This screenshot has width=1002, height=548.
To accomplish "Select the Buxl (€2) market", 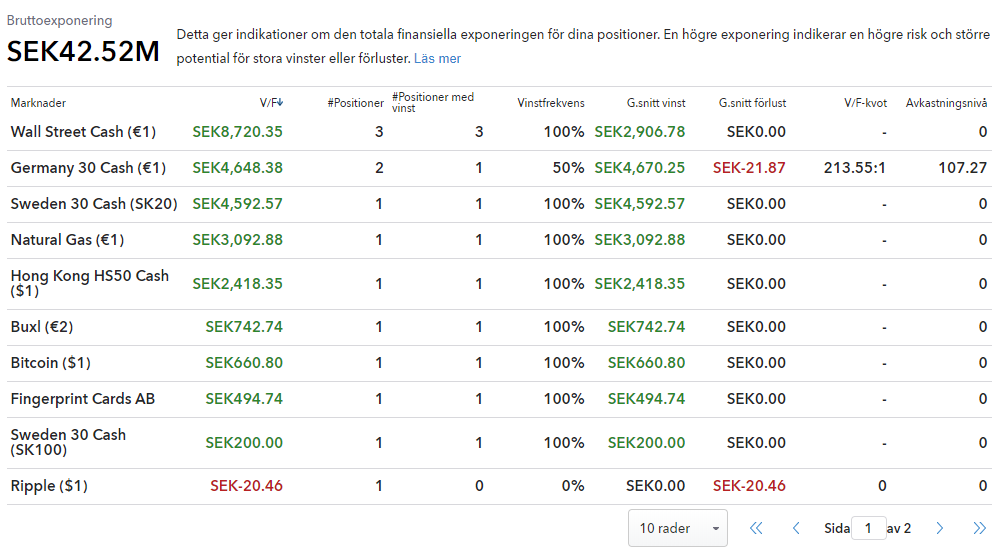I will 42,326.
